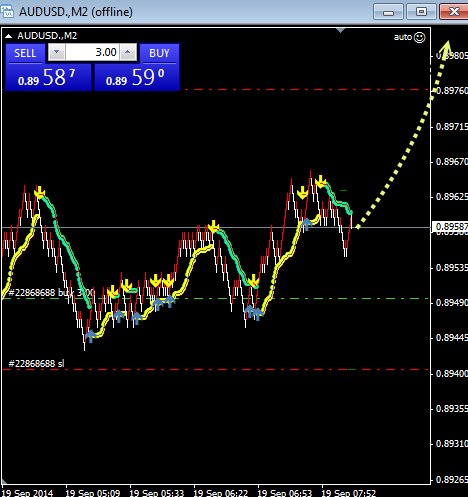
Task: Select the #22868688 buy 3.00 order line
Action: click(51, 293)
